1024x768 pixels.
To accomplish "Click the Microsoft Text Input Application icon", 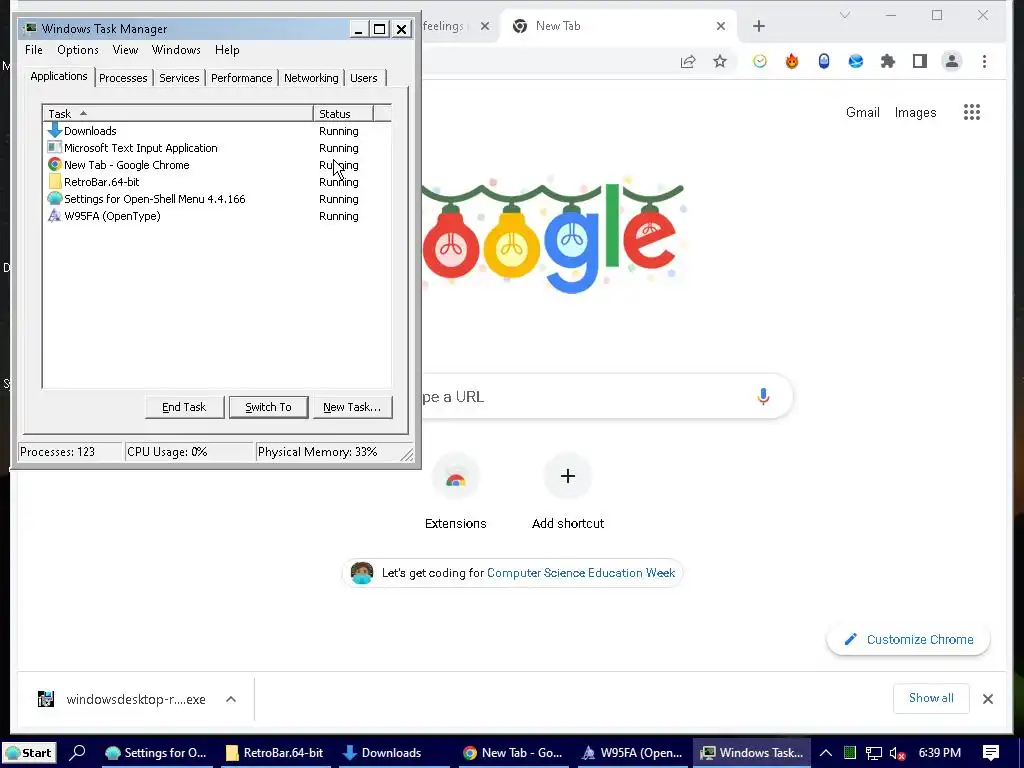I will pos(55,148).
